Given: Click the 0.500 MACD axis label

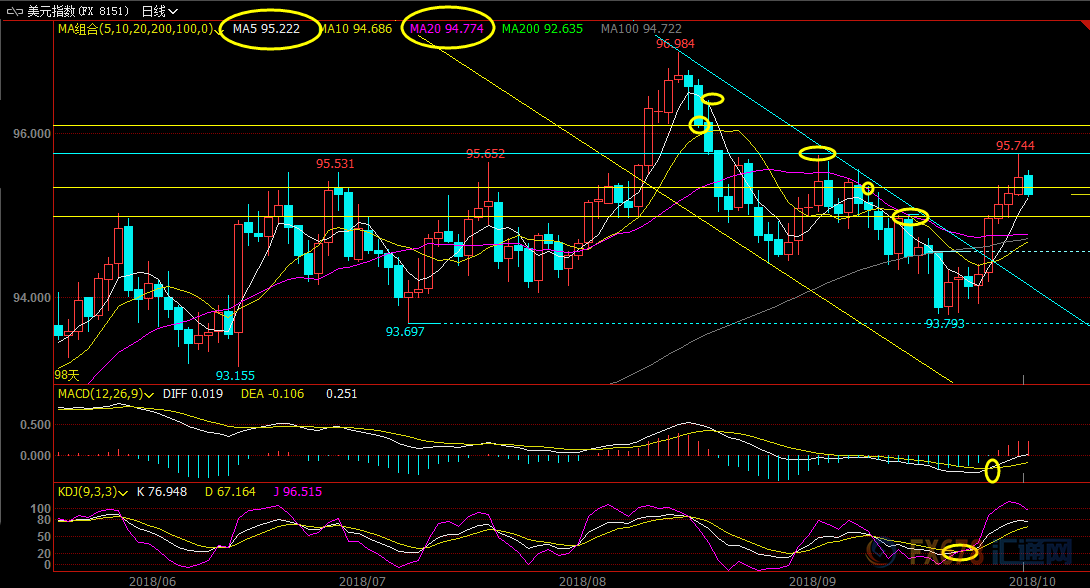Looking at the screenshot, I should coord(35,425).
